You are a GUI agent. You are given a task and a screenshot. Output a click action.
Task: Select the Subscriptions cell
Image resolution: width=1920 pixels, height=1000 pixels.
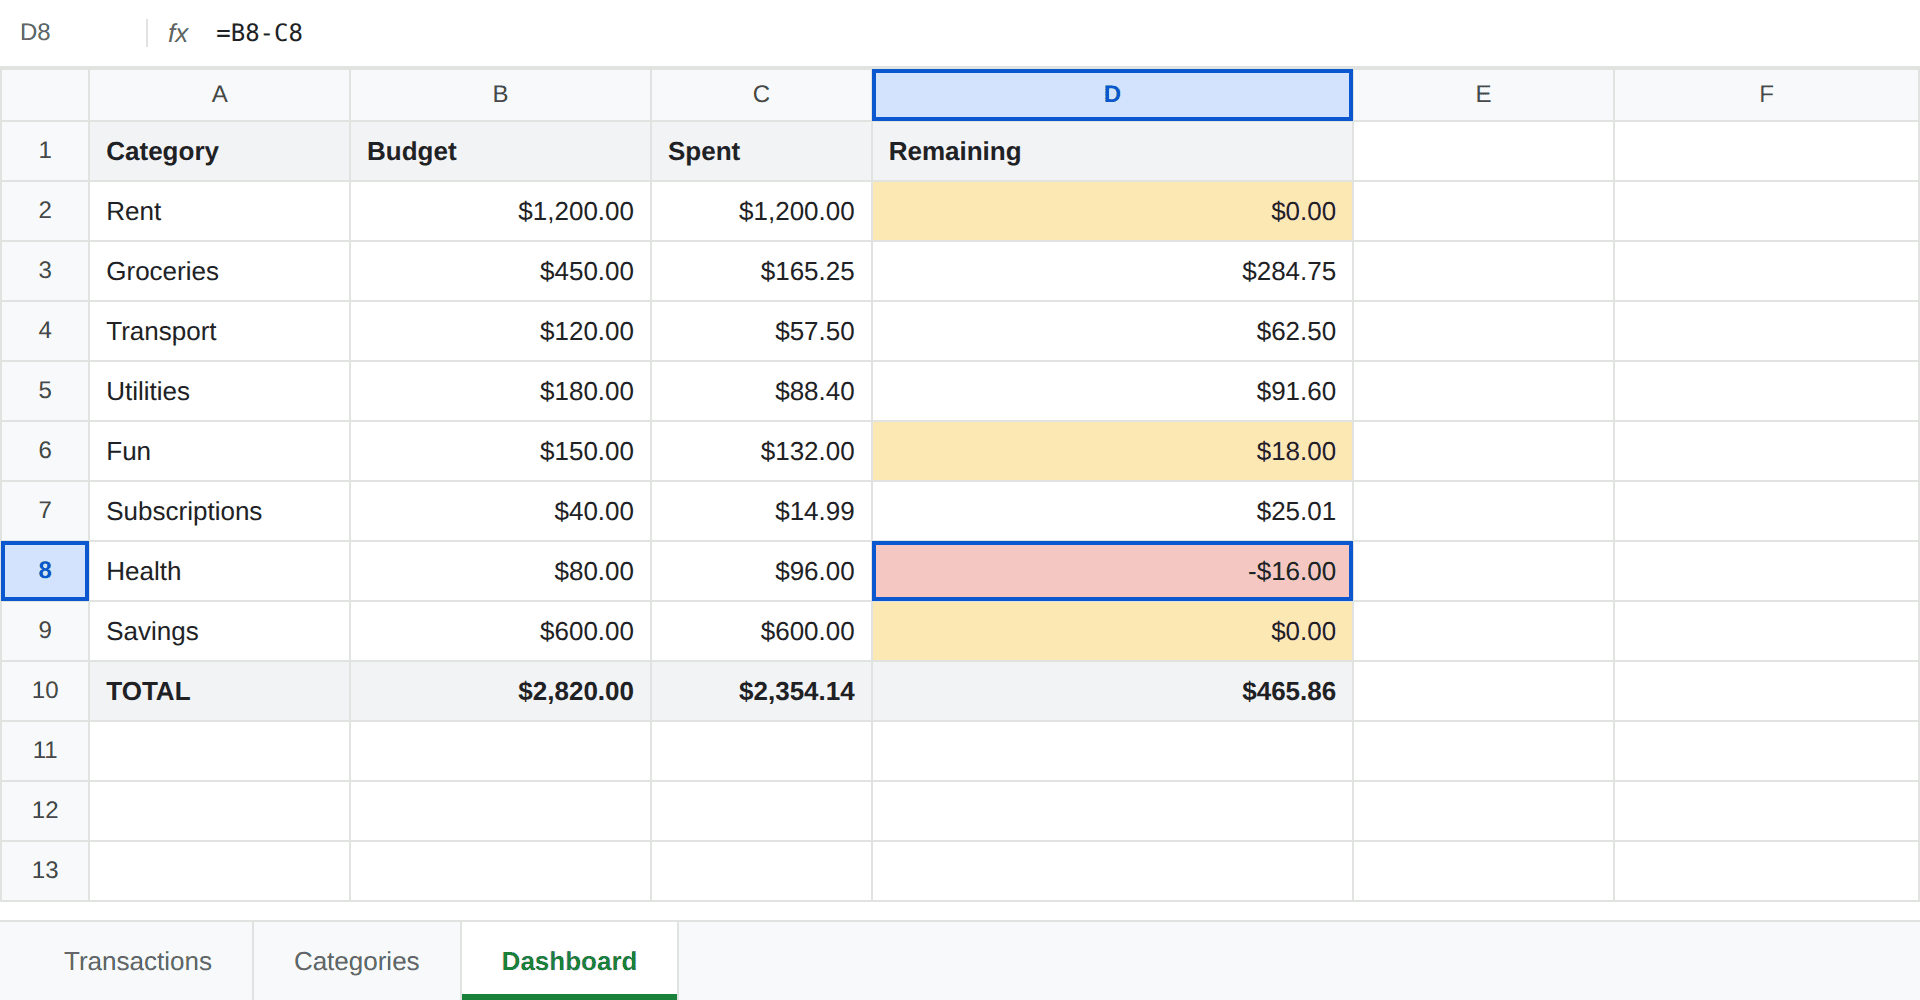(x=220, y=511)
